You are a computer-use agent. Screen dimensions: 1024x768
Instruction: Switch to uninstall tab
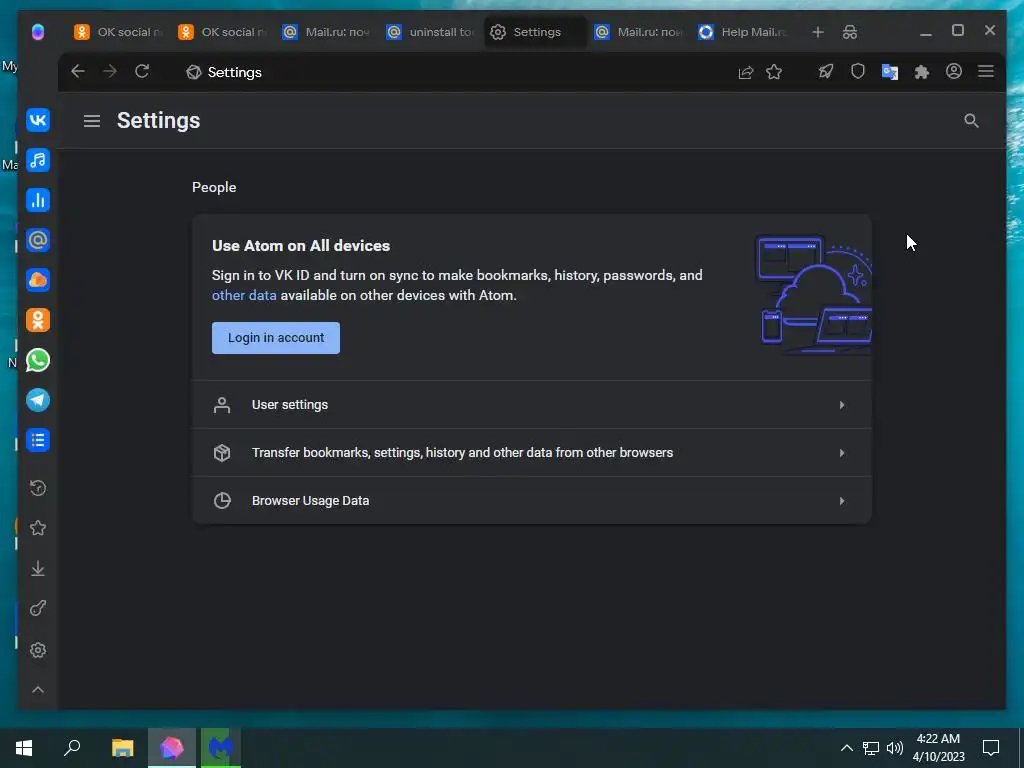[430, 32]
